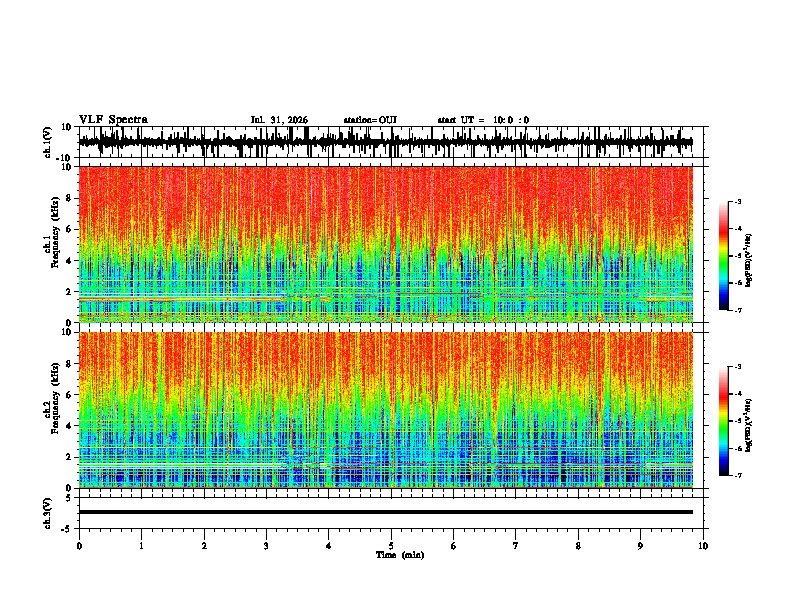Screen dimensions: 792x612
Task: Click the '3' tick on the time axis
Action: (266, 546)
